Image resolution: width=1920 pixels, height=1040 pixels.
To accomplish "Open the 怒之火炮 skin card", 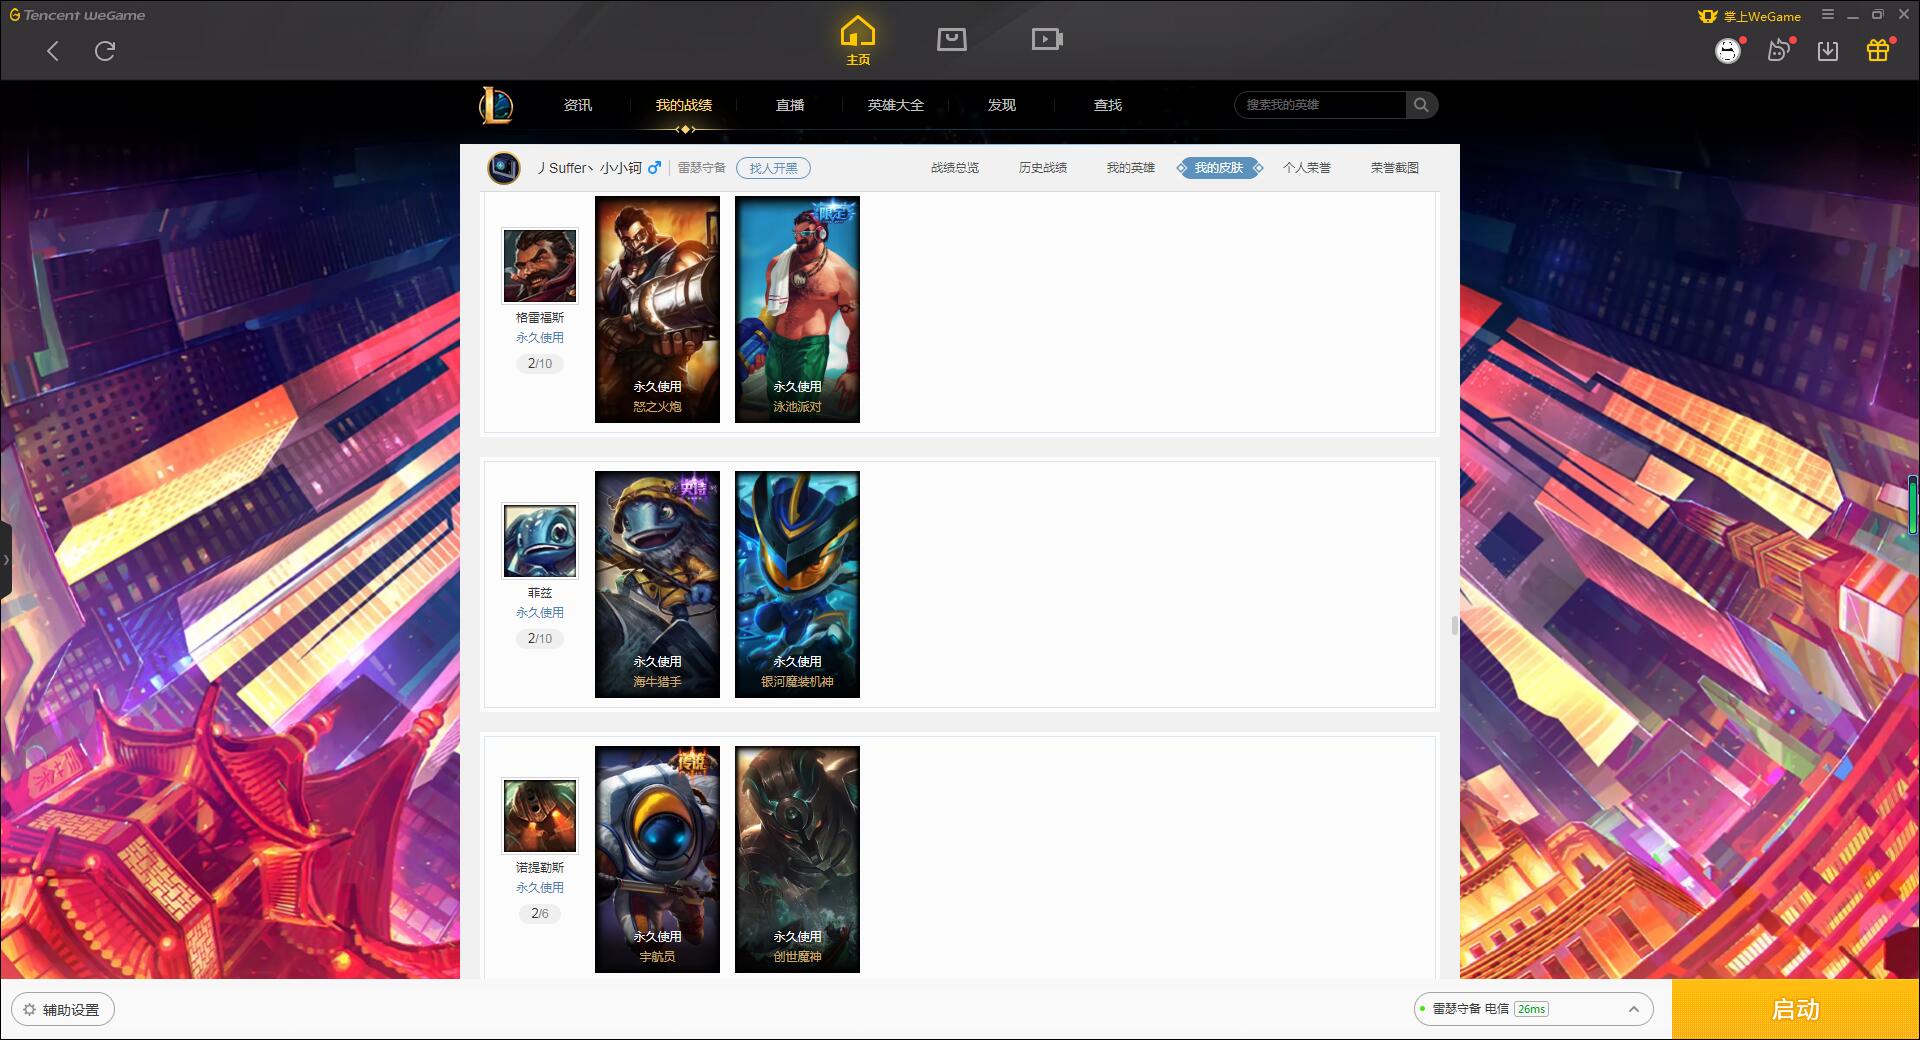I will (657, 309).
